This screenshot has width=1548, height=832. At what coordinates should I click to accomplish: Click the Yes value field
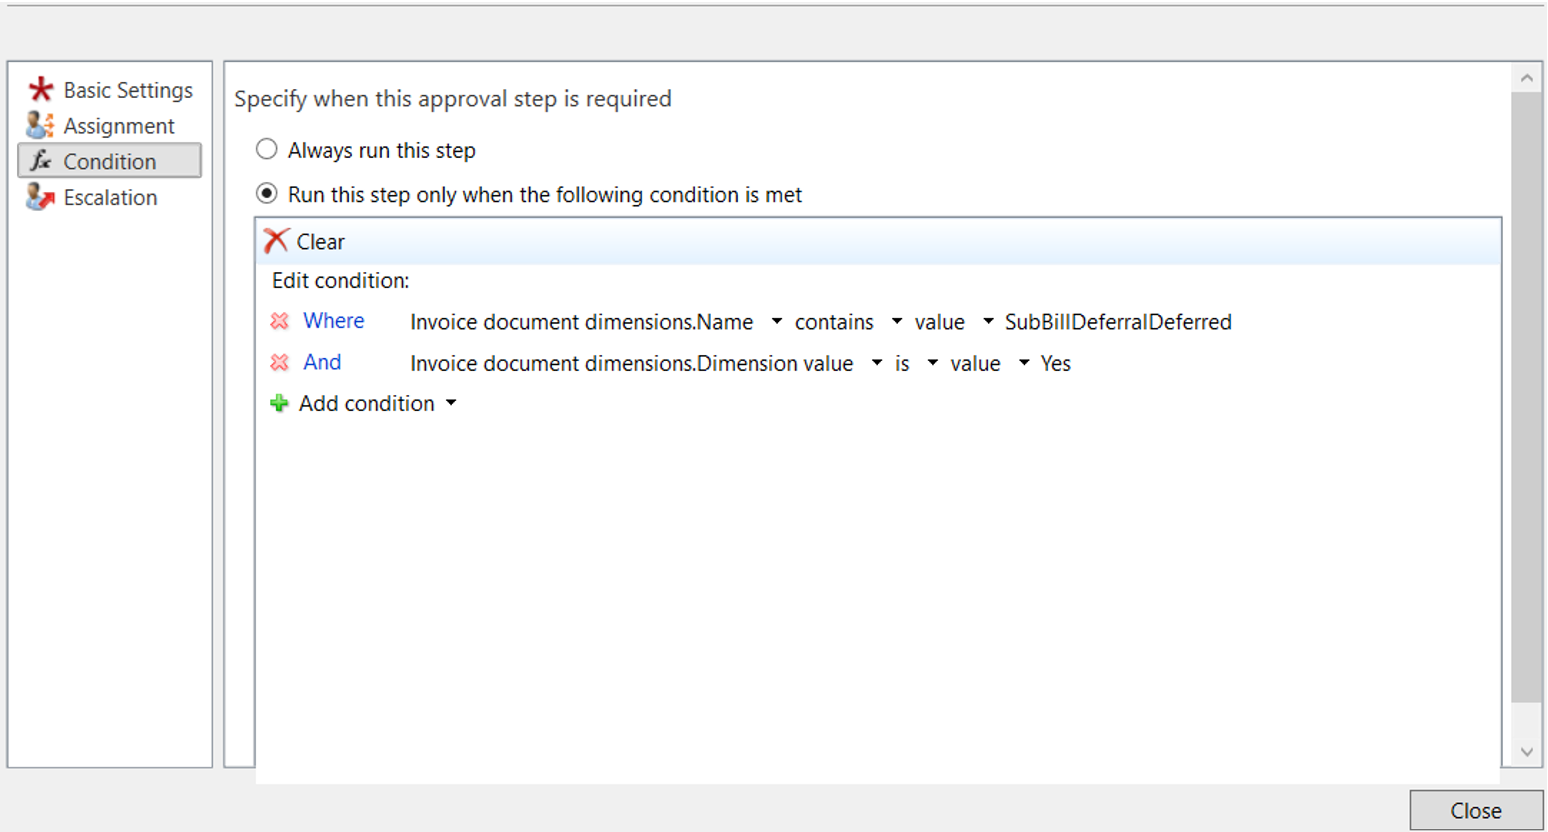click(1055, 364)
